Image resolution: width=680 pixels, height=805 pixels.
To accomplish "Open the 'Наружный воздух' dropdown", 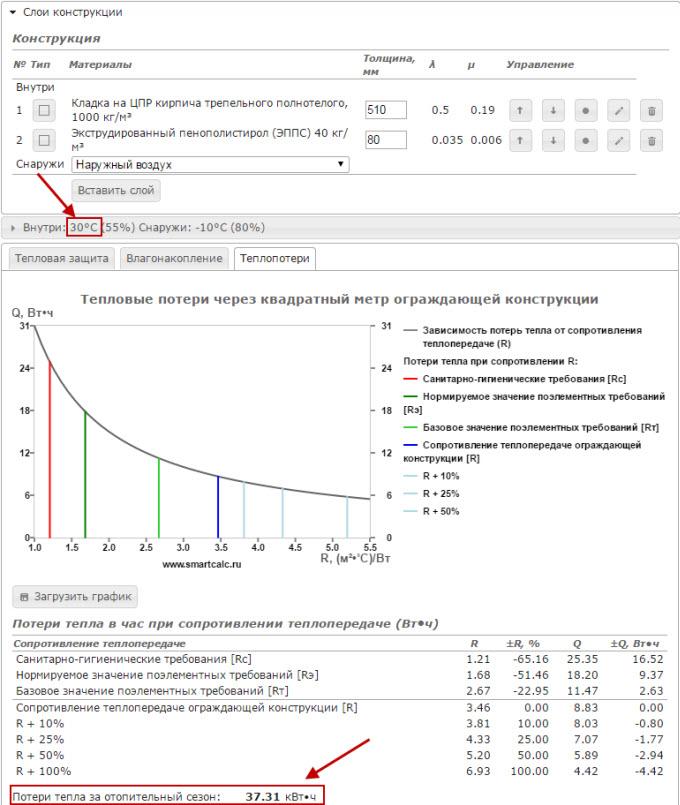I will pyautogui.click(x=210, y=164).
